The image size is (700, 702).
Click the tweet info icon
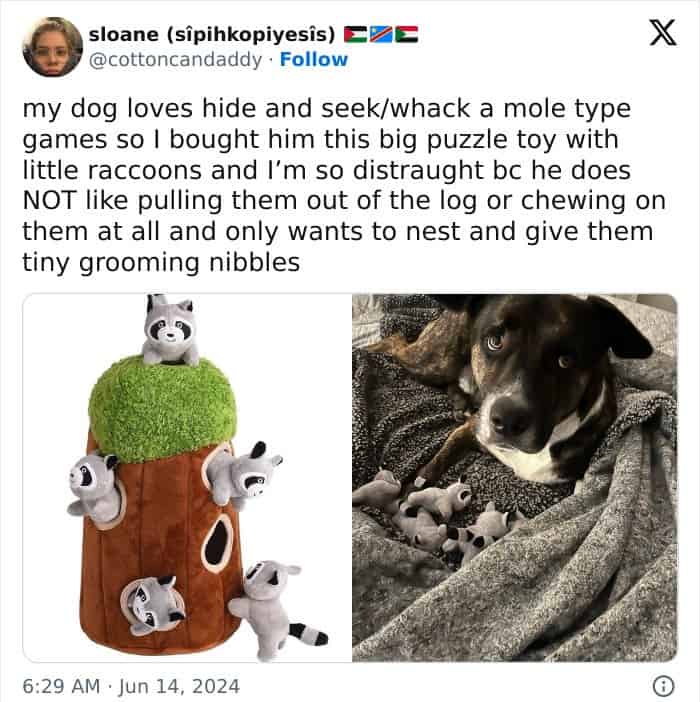click(663, 685)
